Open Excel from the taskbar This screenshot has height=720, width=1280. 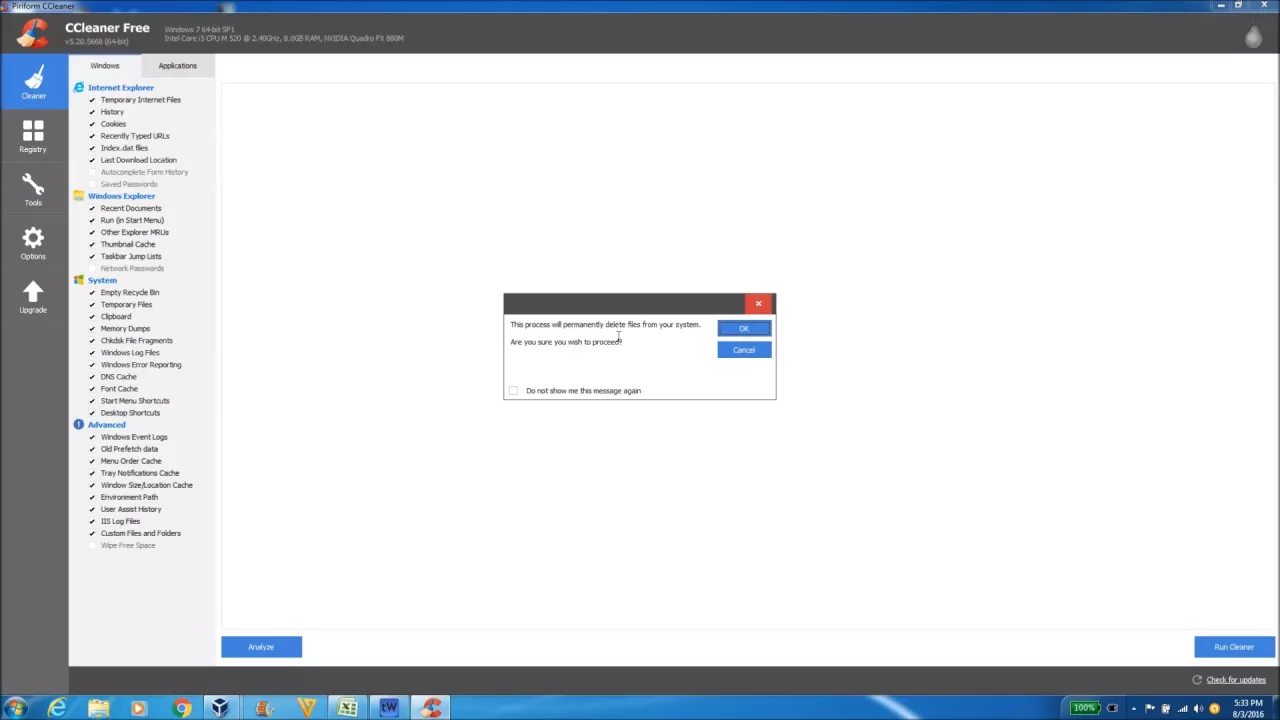click(x=347, y=708)
